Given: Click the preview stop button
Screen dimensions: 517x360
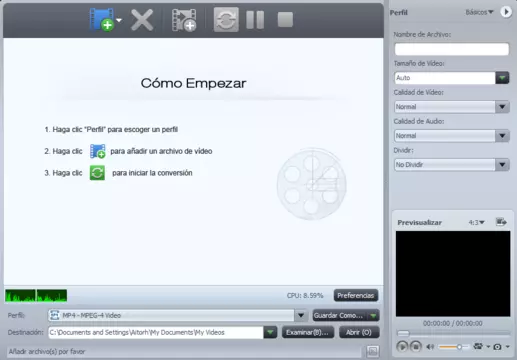Looking at the screenshot, I should point(416,347).
